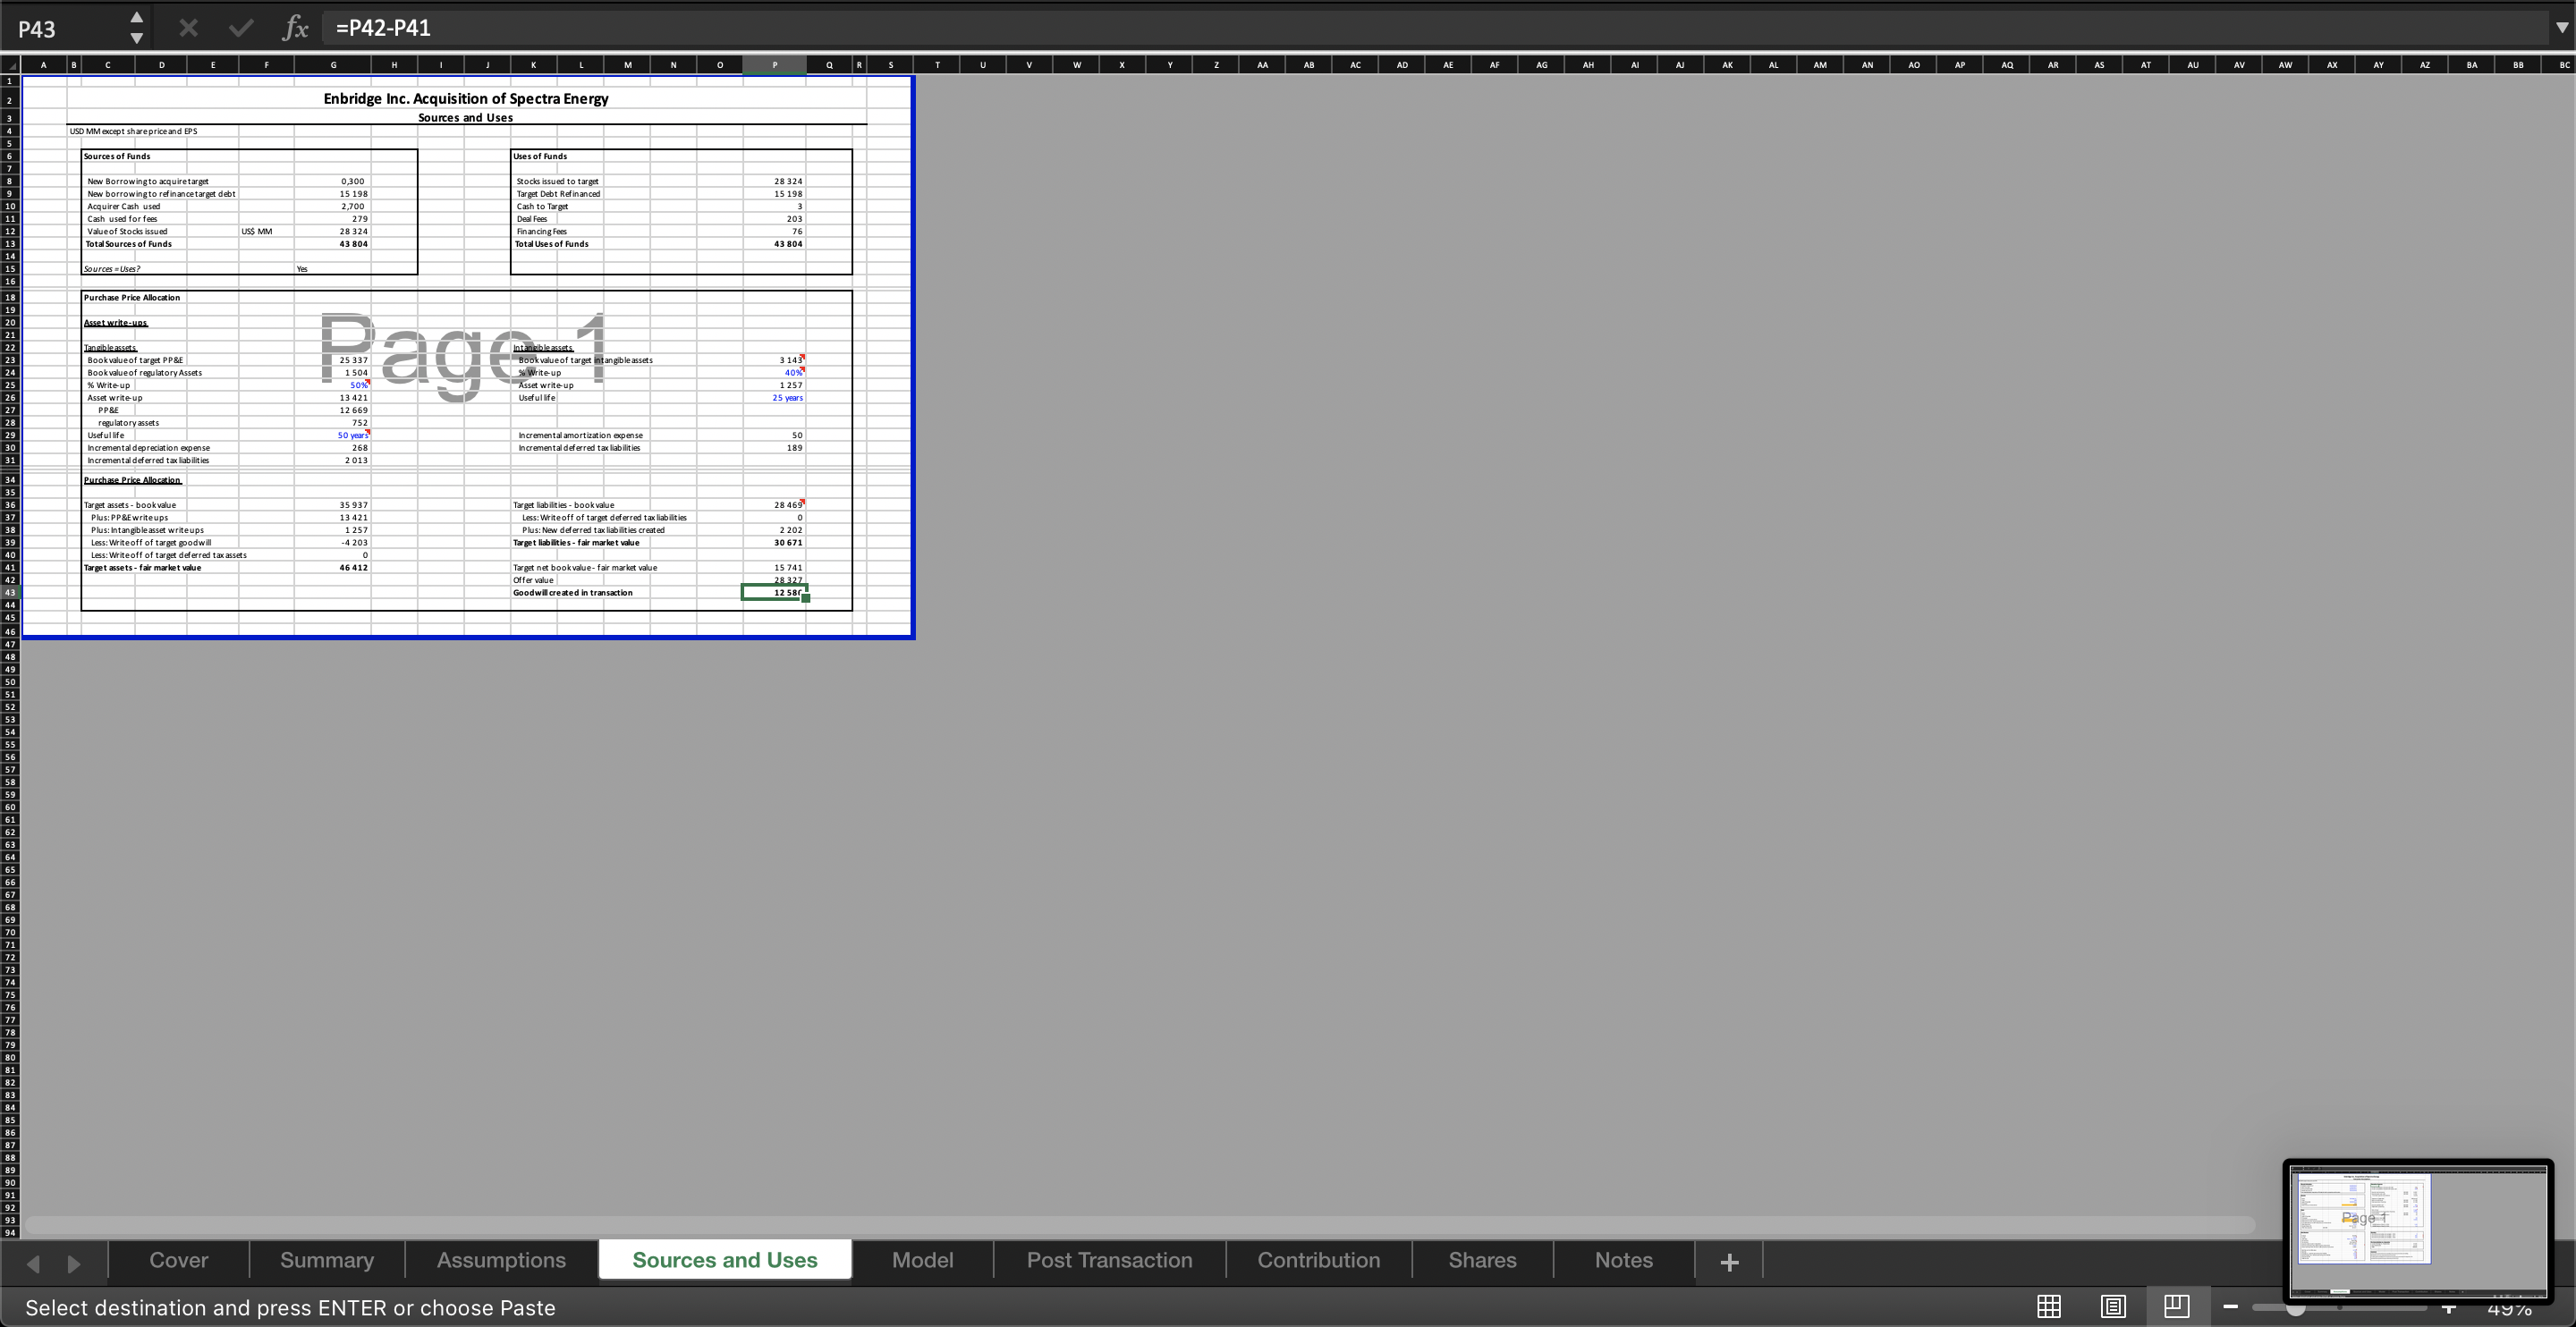Select the blue '25 years' cell
2576x1327 pixels.
point(787,397)
